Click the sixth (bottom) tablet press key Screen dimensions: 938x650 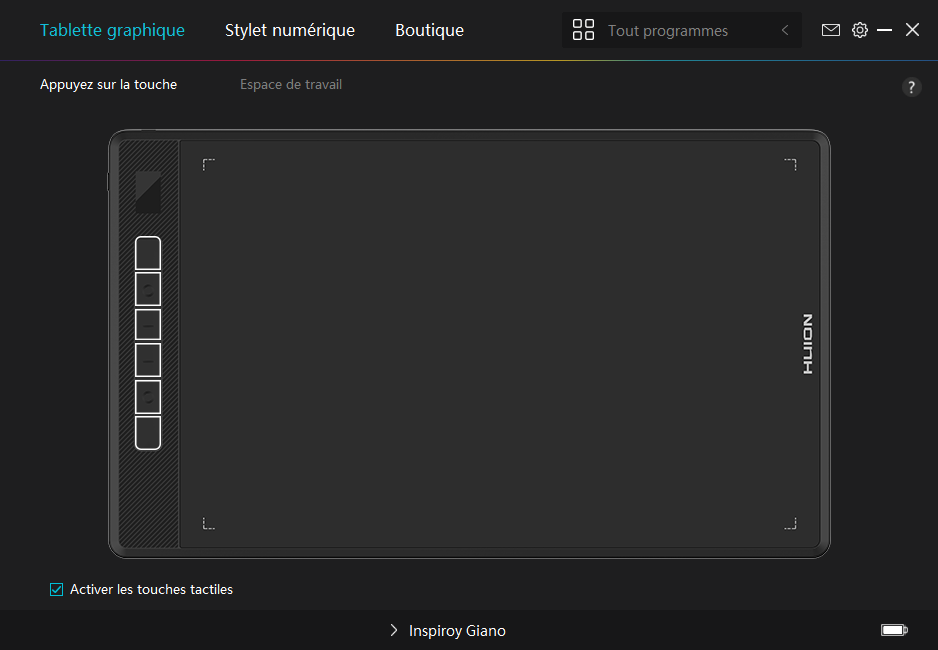point(147,433)
